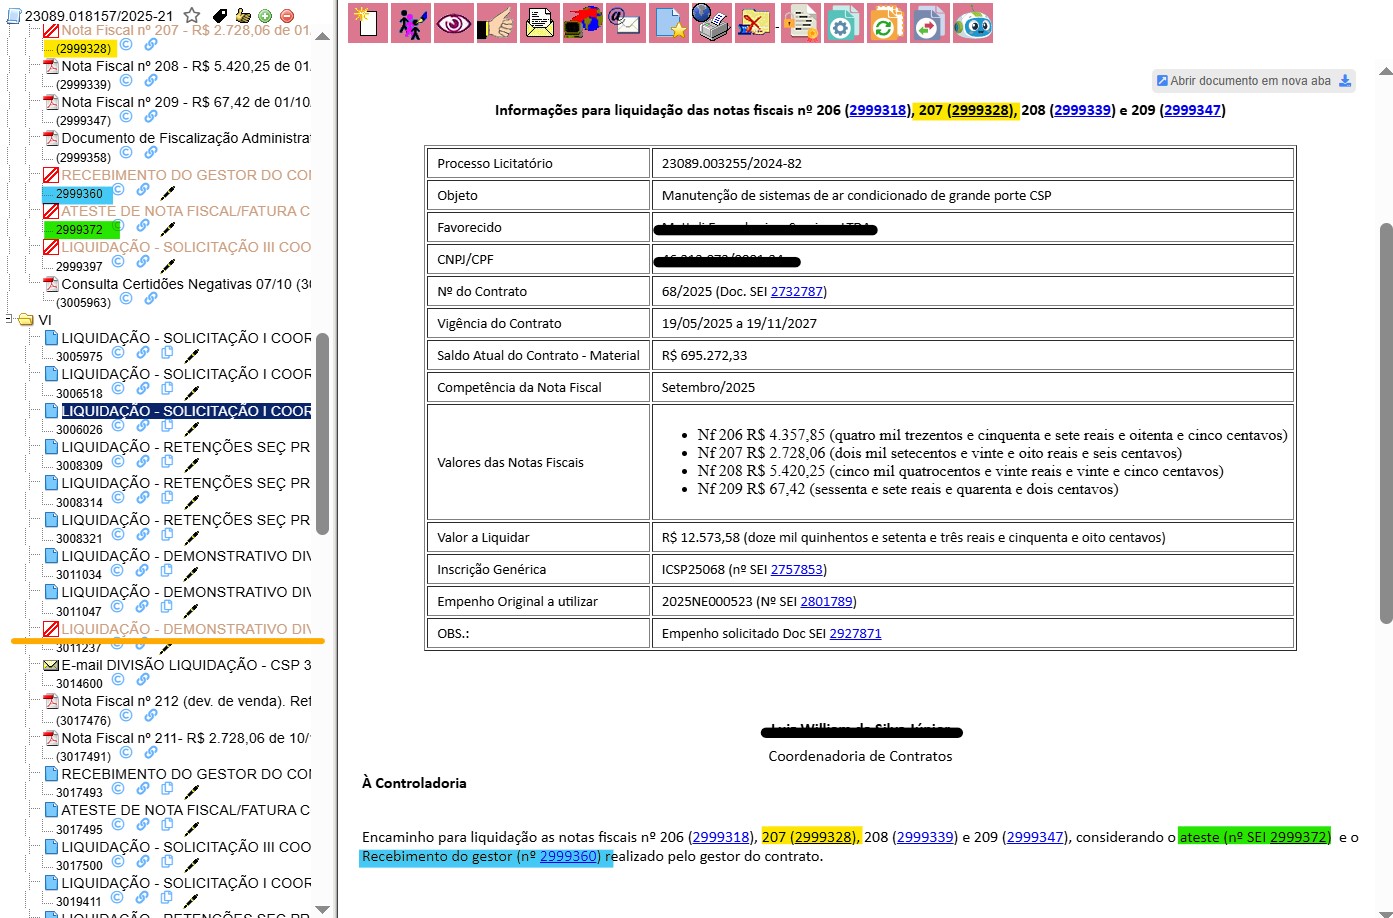Open the robot assistant icon

pyautogui.click(x=972, y=23)
